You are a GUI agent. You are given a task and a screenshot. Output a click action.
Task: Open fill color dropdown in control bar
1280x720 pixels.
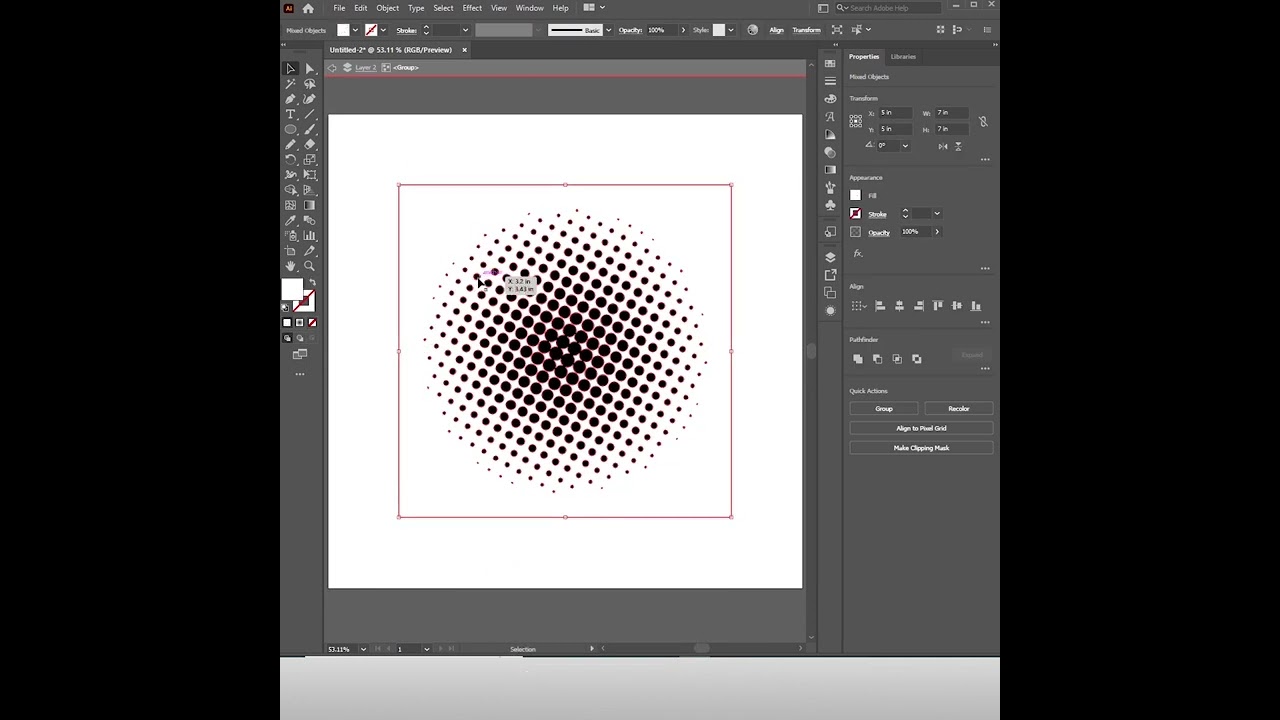click(x=355, y=30)
